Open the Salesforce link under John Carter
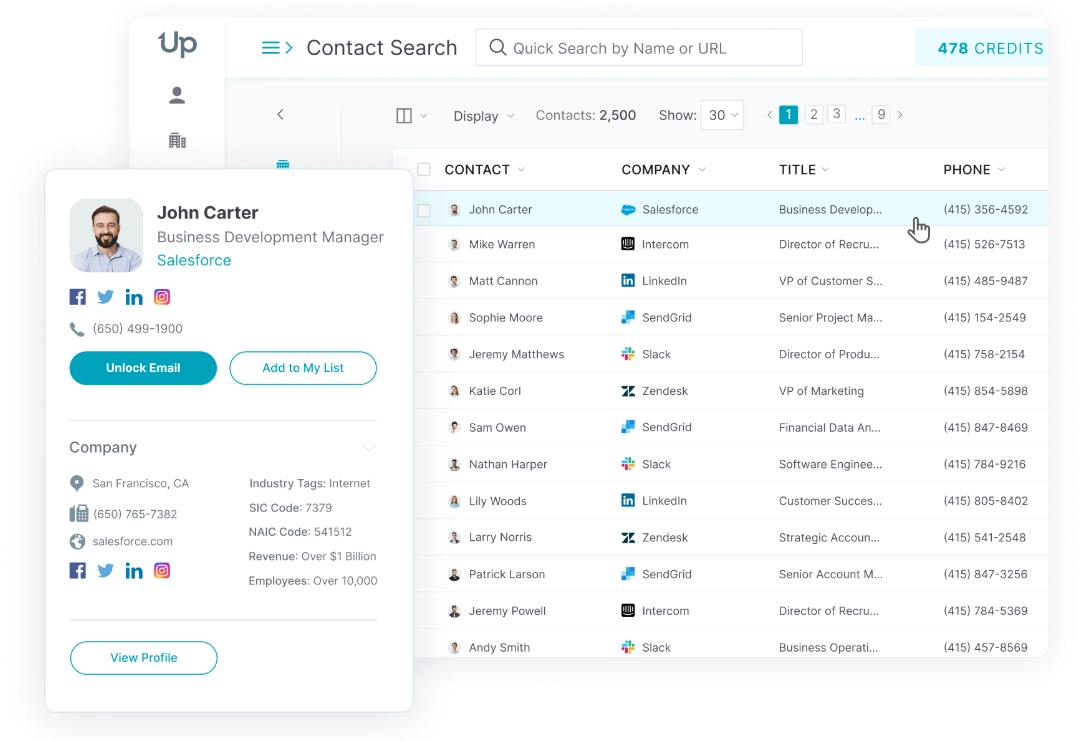The height and width of the screenshot is (741, 1085). click(194, 260)
